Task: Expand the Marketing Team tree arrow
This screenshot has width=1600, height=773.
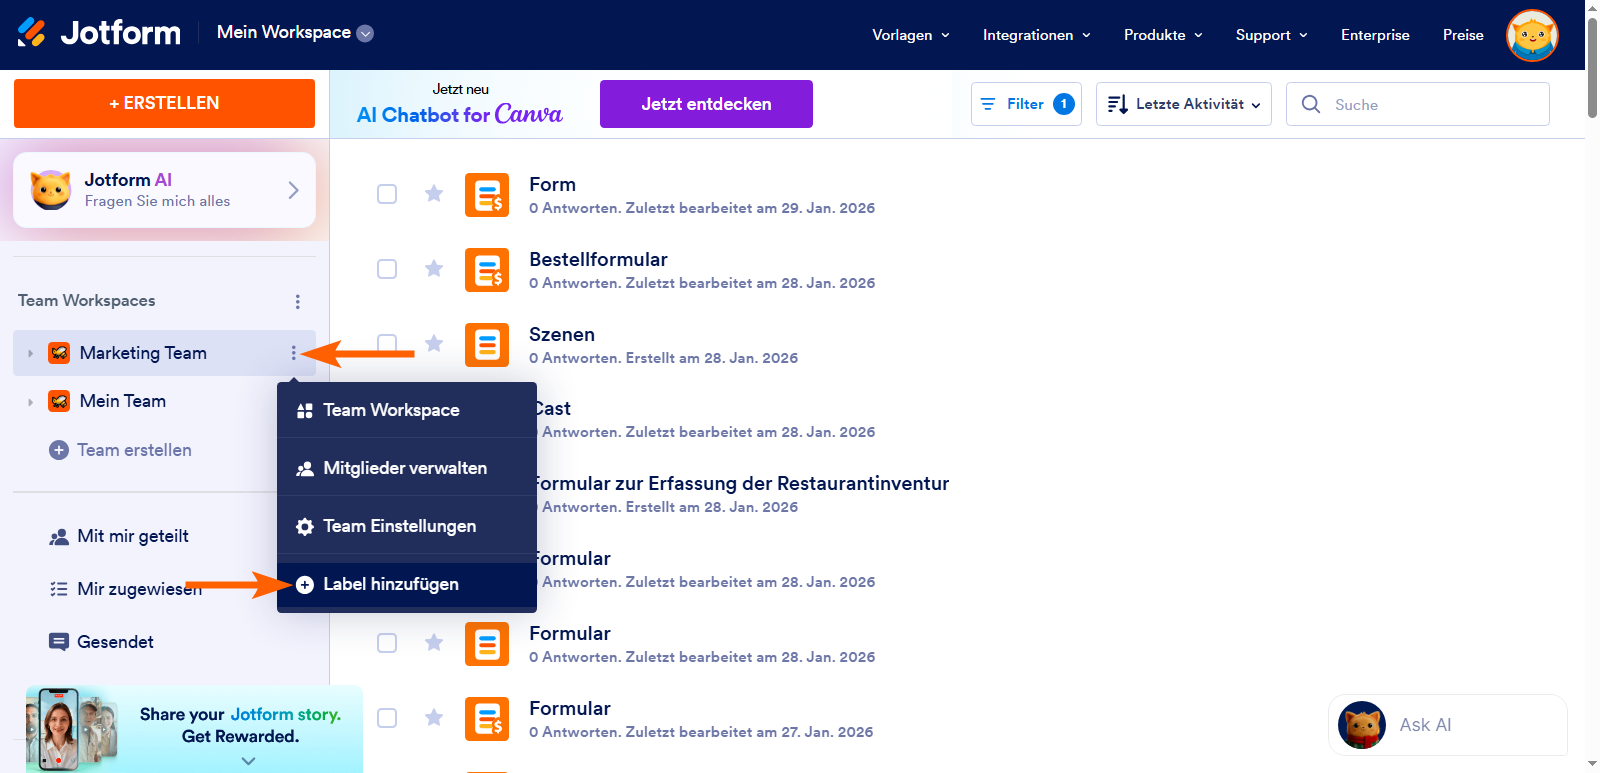Action: tap(30, 353)
